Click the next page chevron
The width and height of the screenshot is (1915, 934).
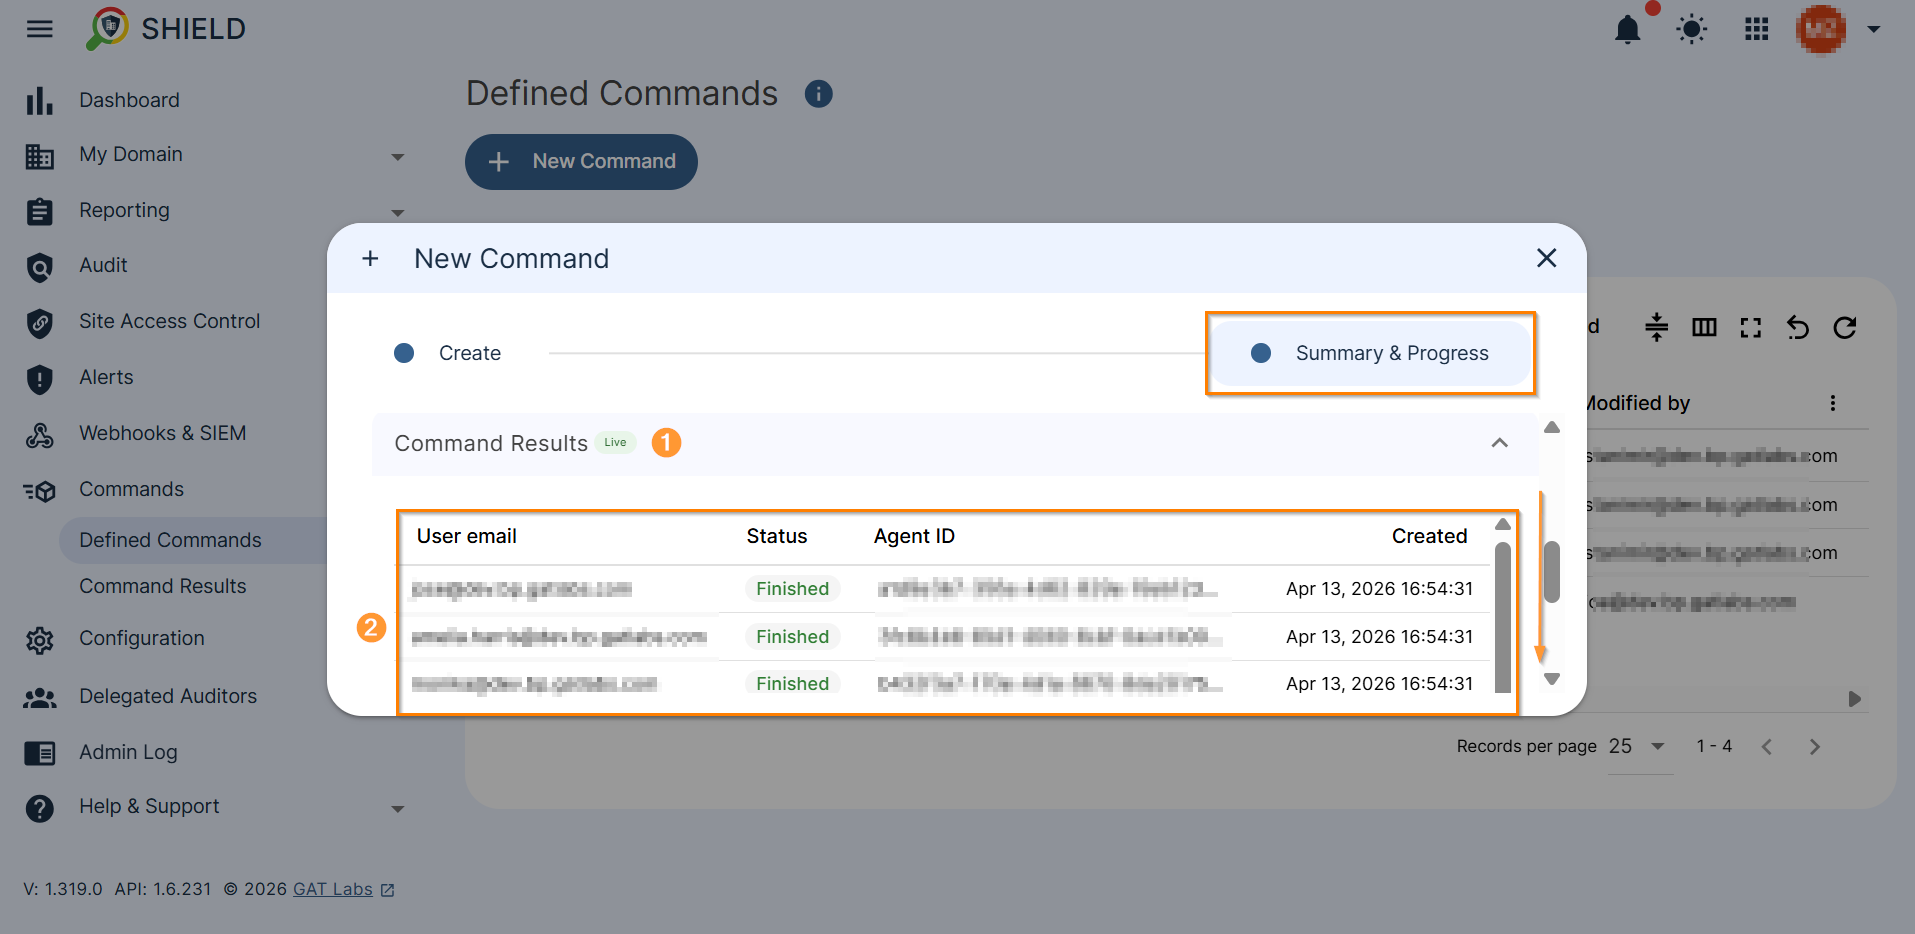pyautogui.click(x=1815, y=746)
